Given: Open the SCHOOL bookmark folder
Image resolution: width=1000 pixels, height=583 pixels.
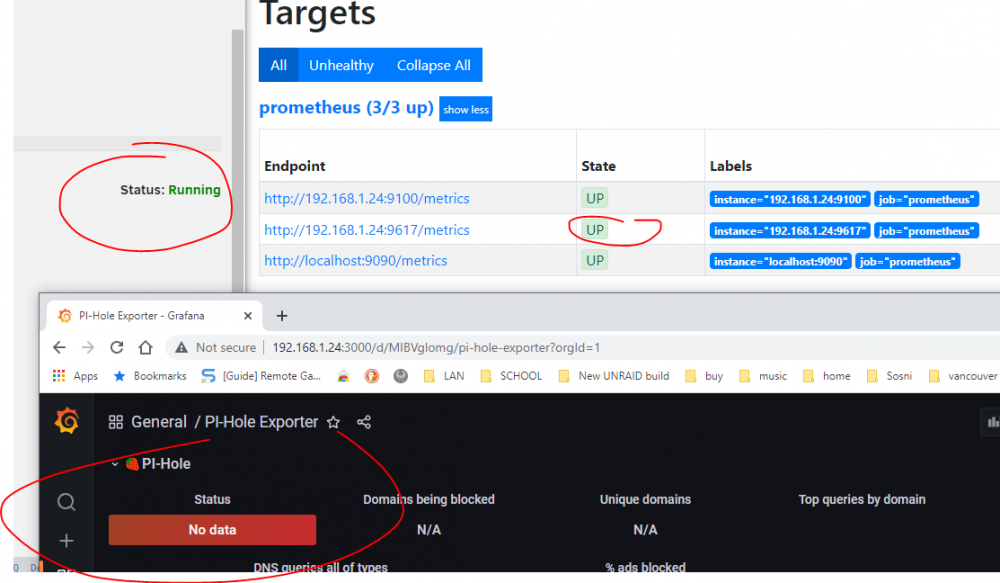Looking at the screenshot, I should 511,376.
